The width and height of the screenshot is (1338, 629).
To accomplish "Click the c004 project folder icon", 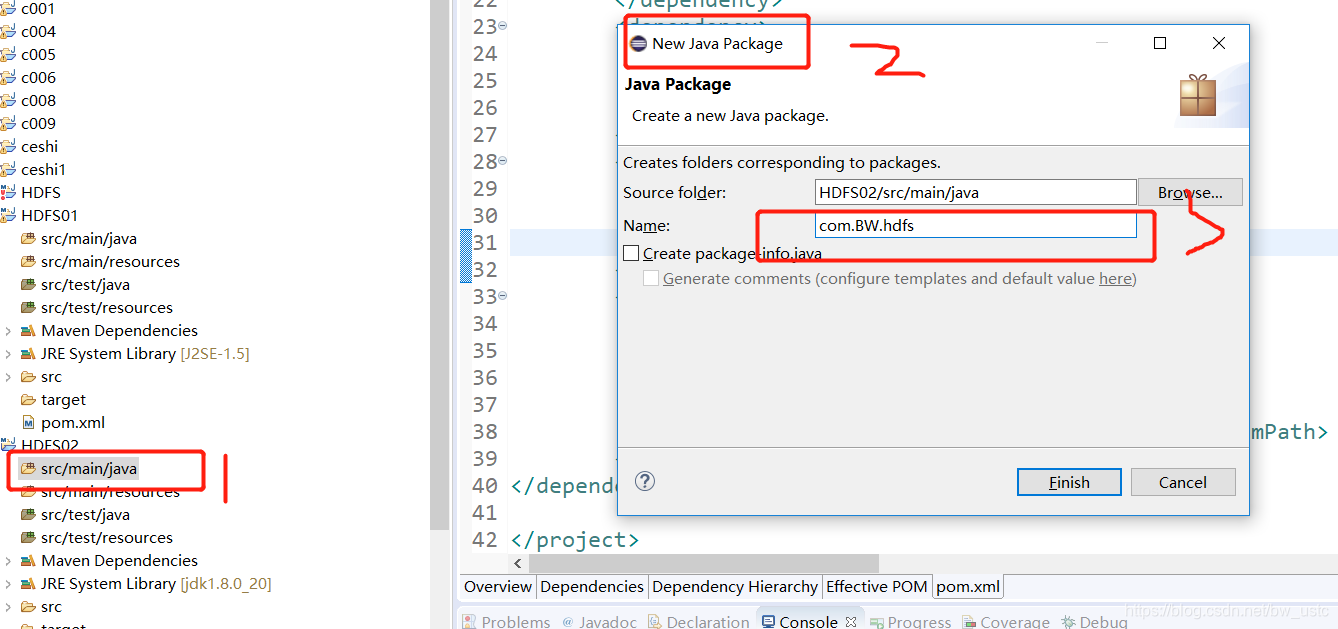I will 8,31.
